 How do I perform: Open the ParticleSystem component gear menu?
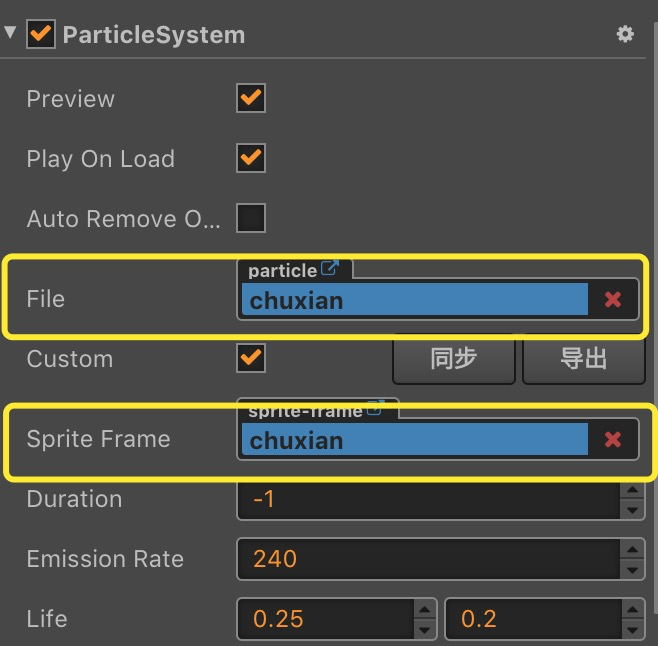(625, 34)
